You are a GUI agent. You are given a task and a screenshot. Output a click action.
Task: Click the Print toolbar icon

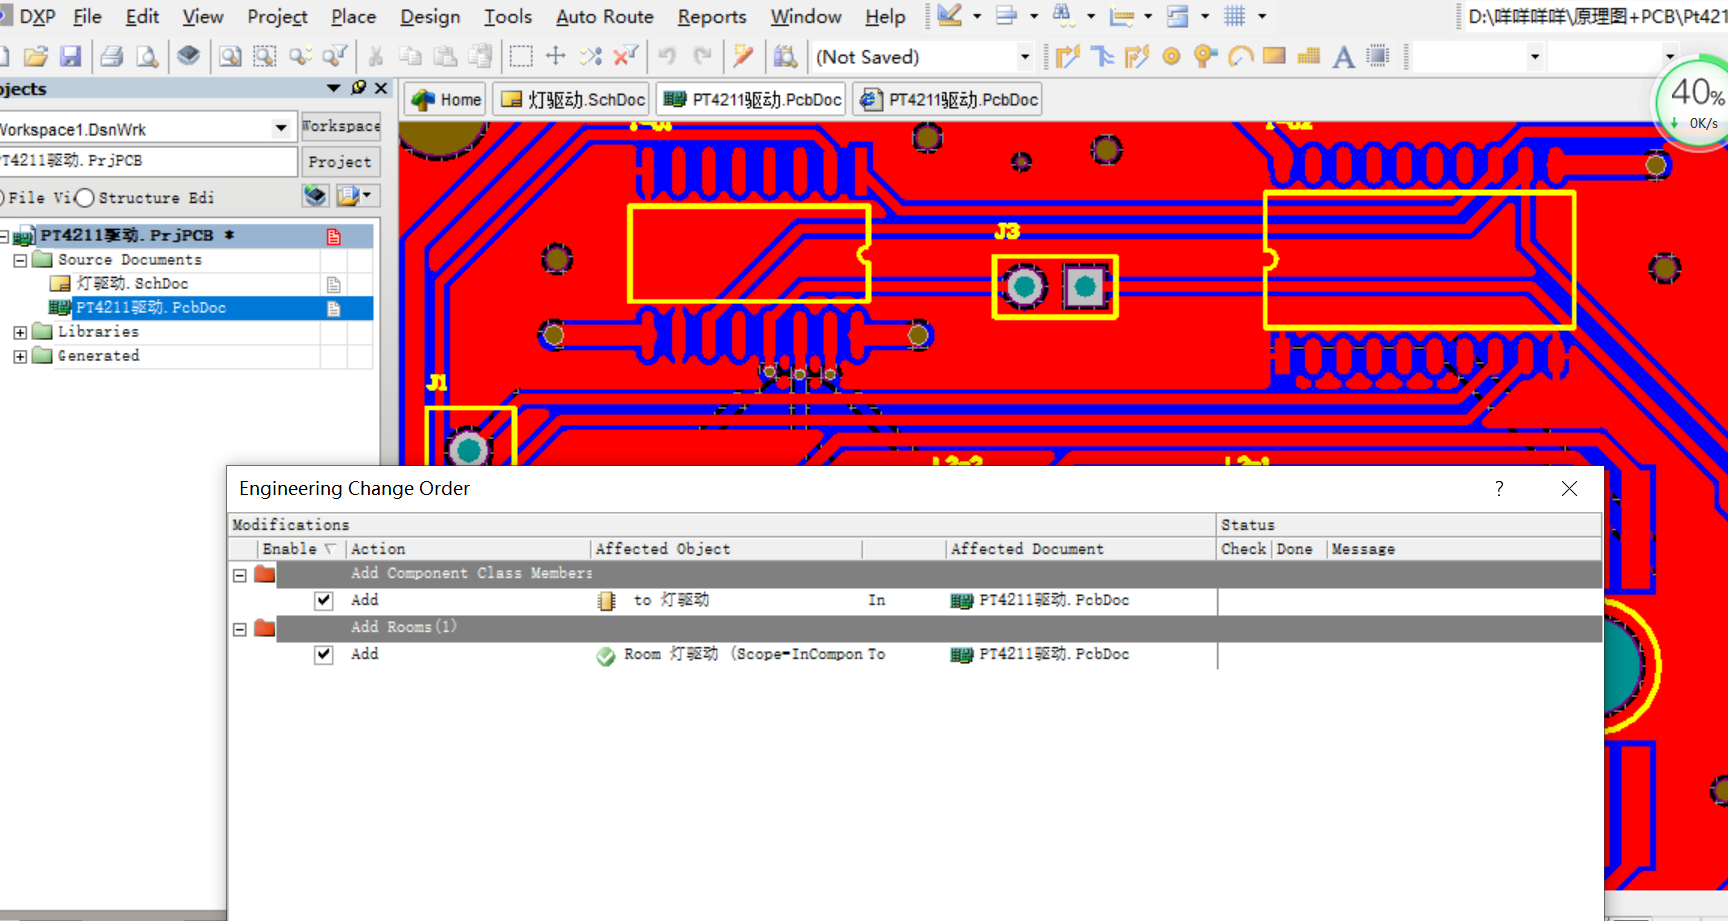pos(112,57)
